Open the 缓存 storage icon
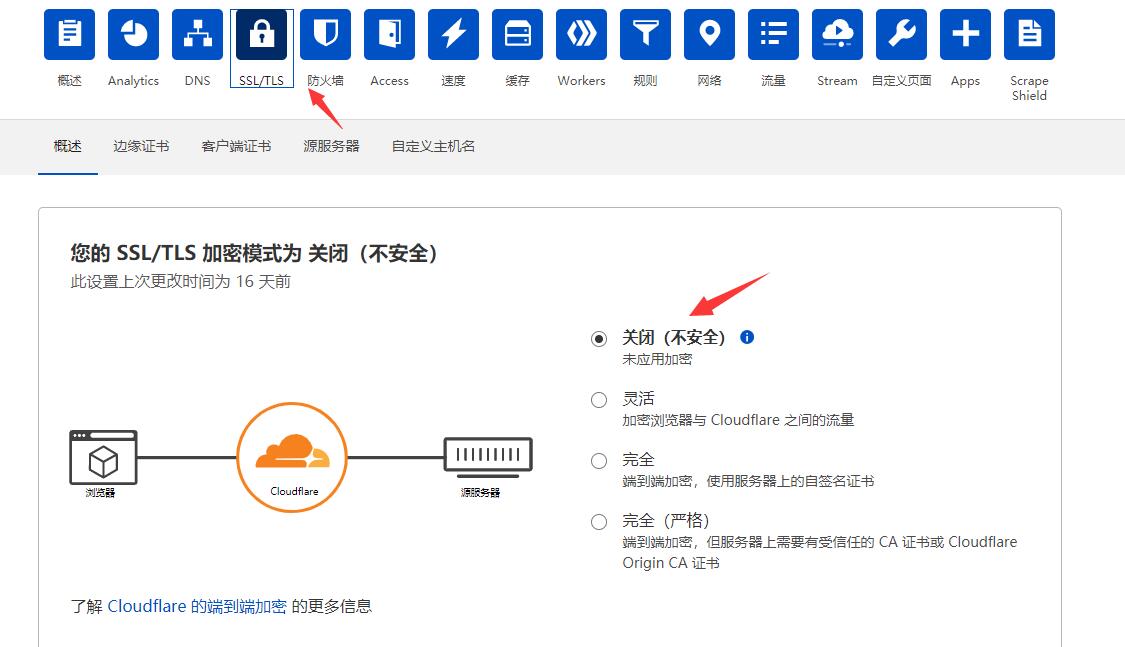1125x647 pixels. (517, 35)
